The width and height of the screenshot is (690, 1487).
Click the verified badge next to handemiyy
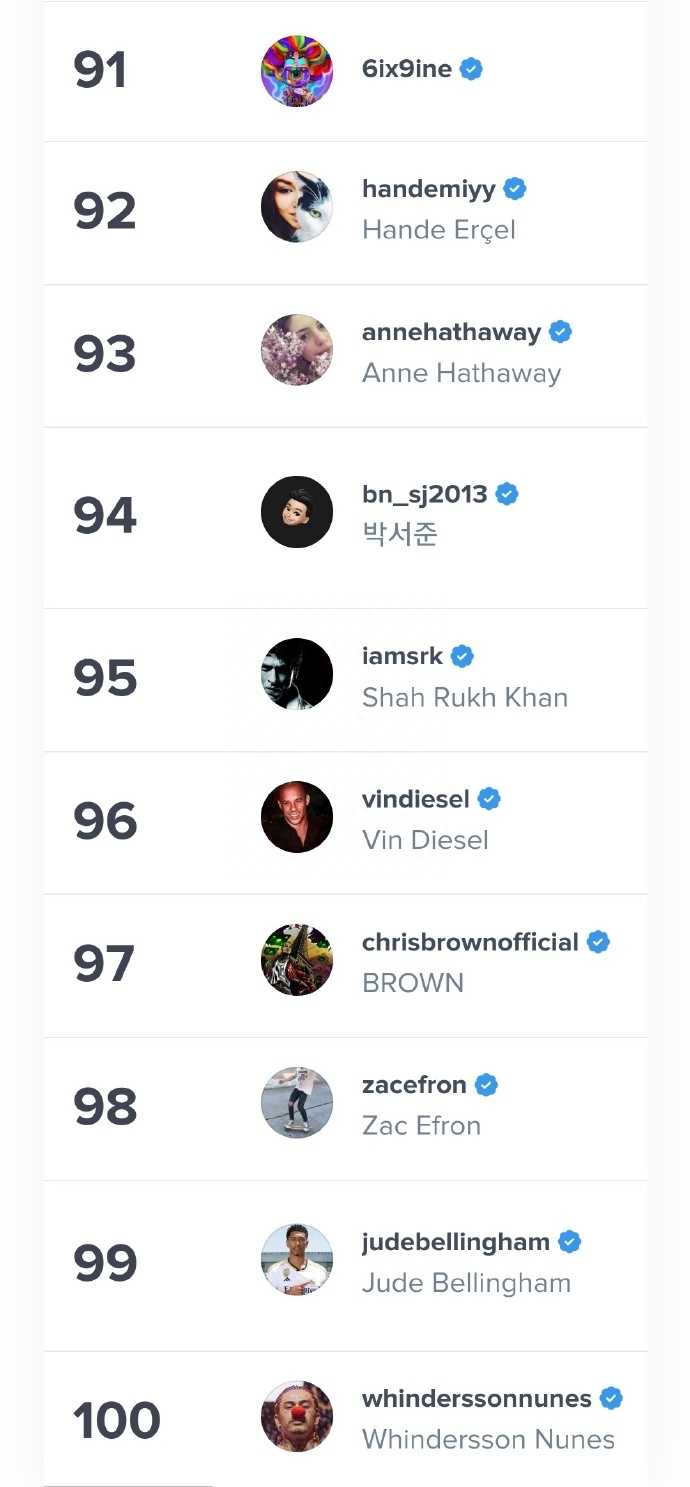[x=515, y=189]
